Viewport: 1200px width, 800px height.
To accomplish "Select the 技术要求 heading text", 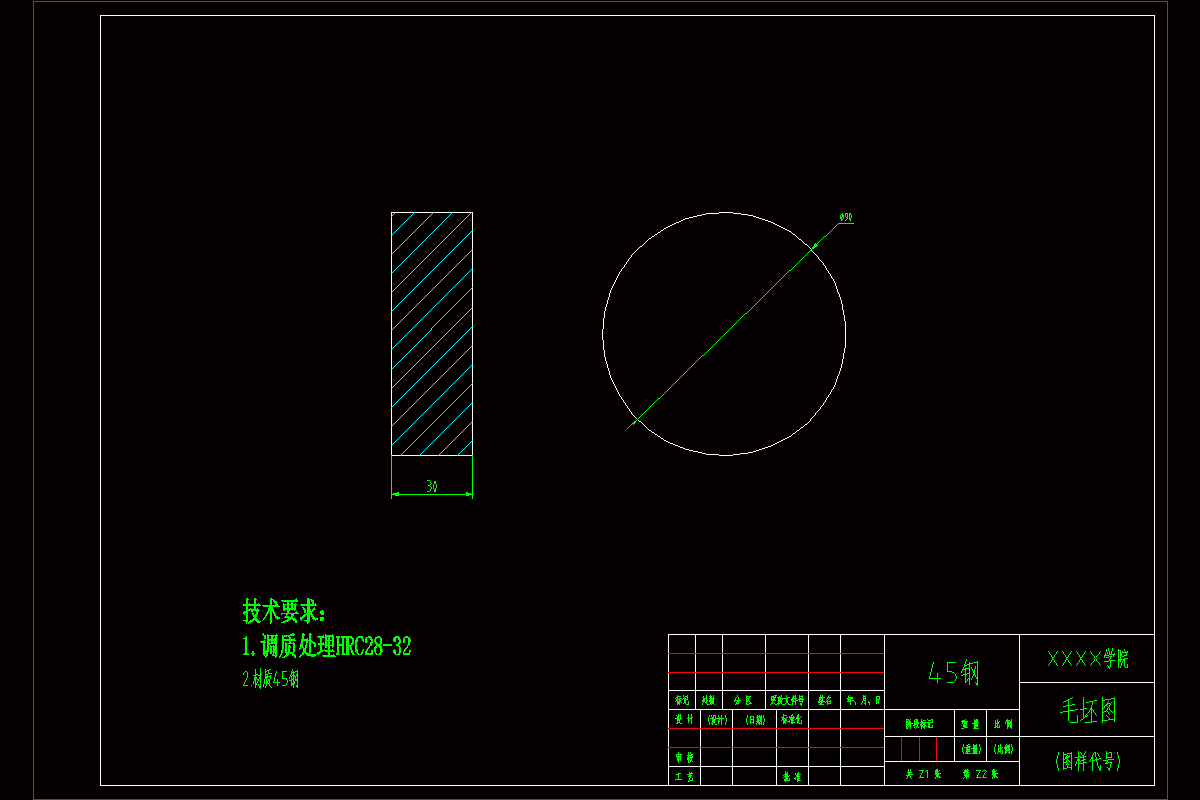I will 284,611.
